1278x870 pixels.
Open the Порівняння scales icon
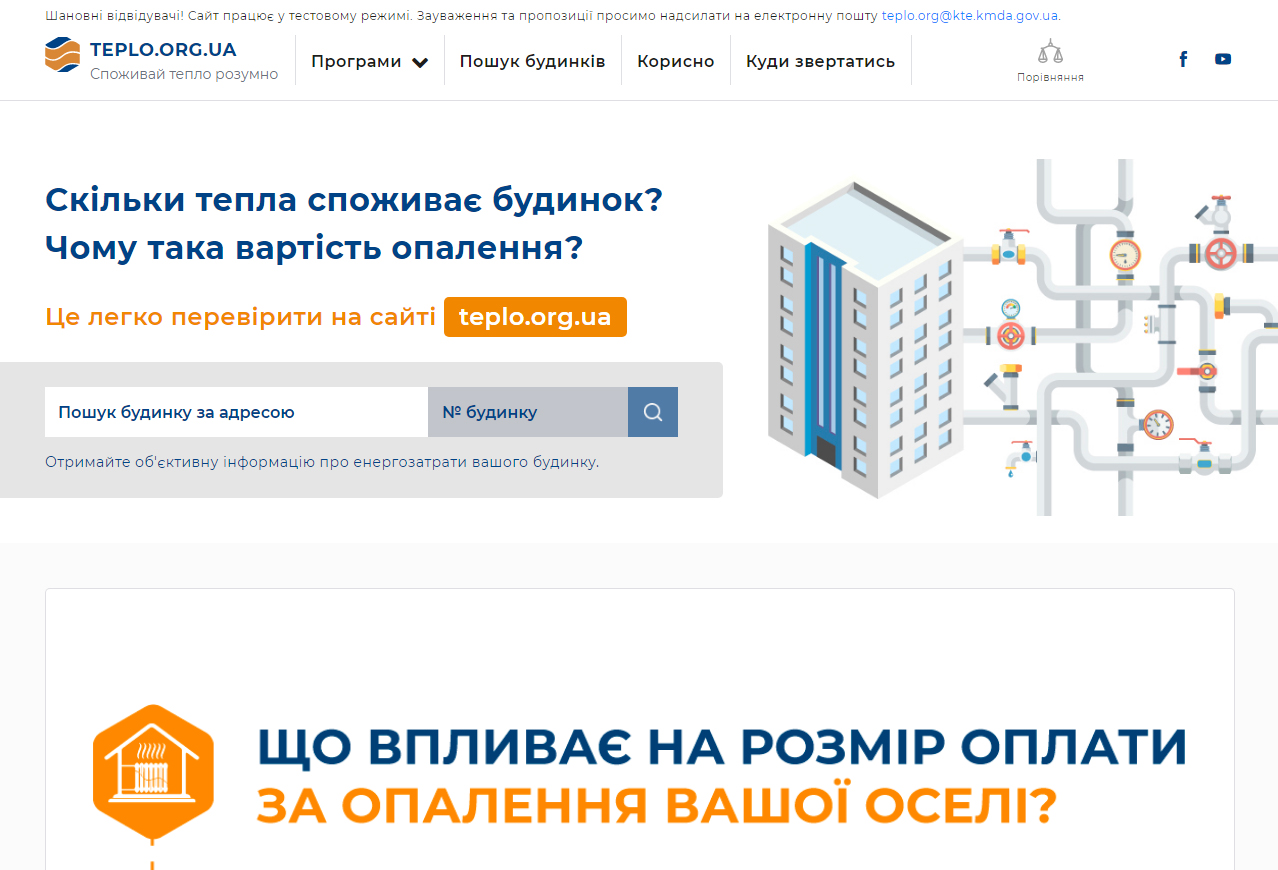1050,51
